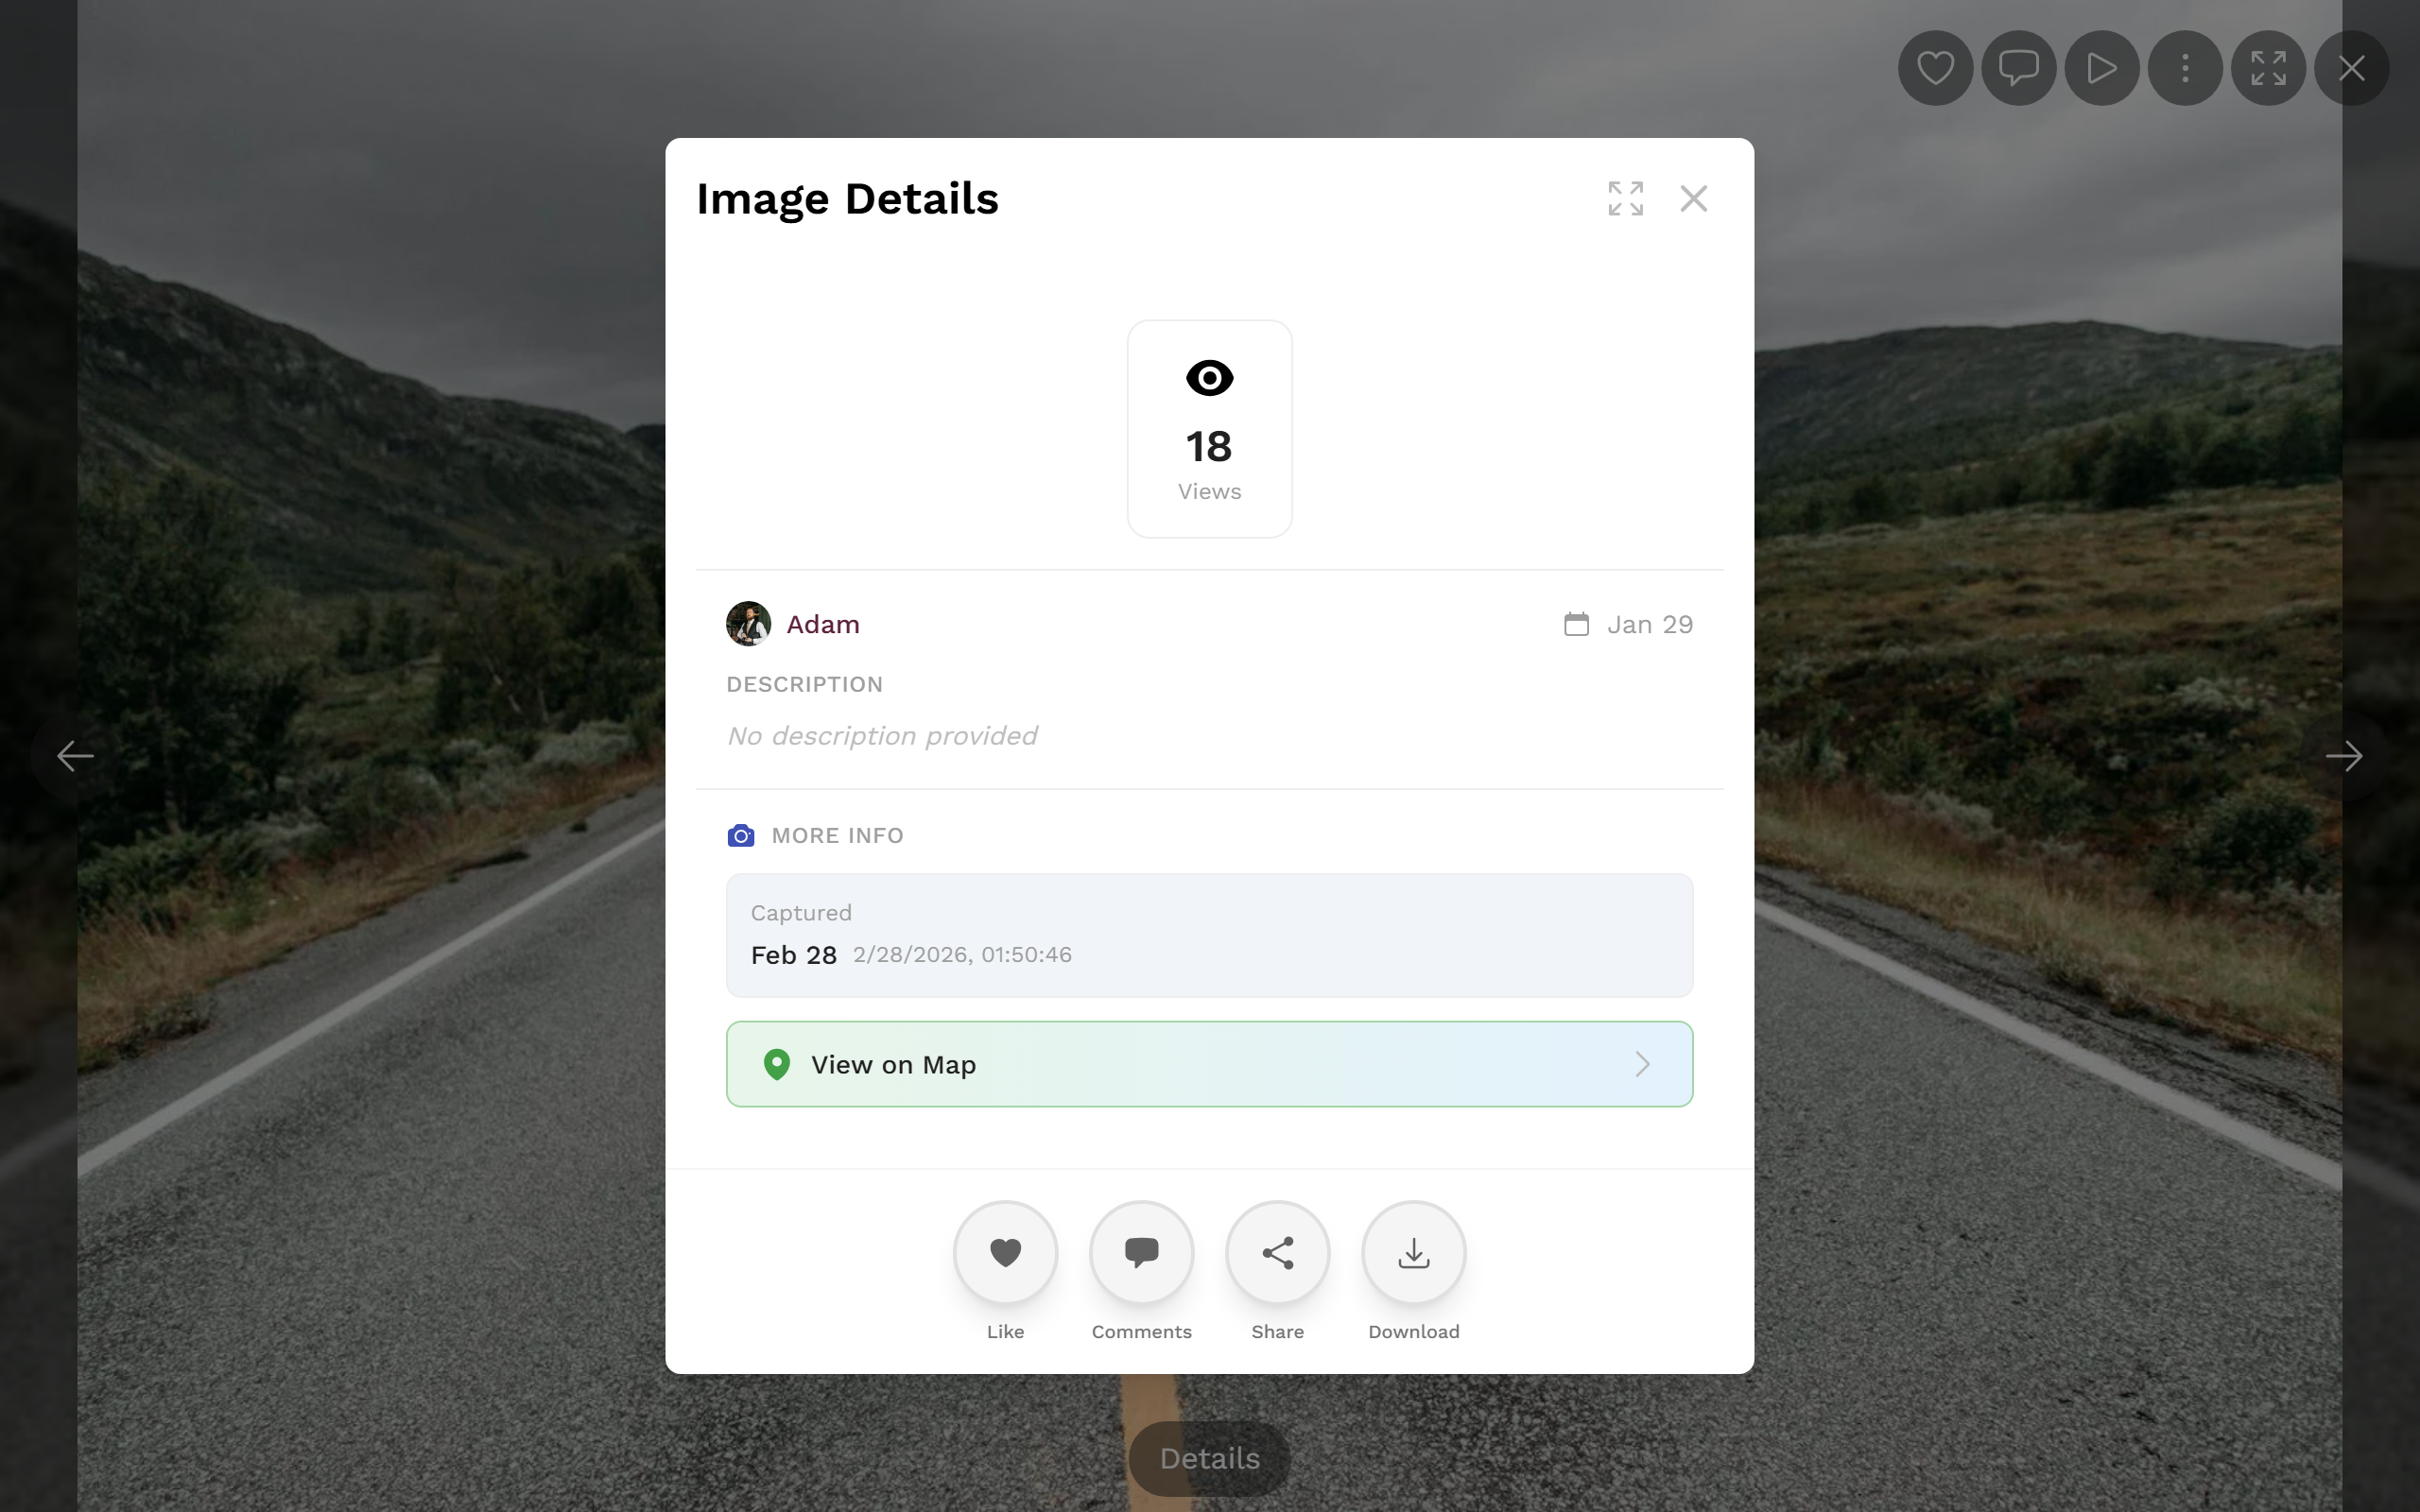
Task: Click the calendar icon beside Jan 29
Action: click(x=1576, y=624)
